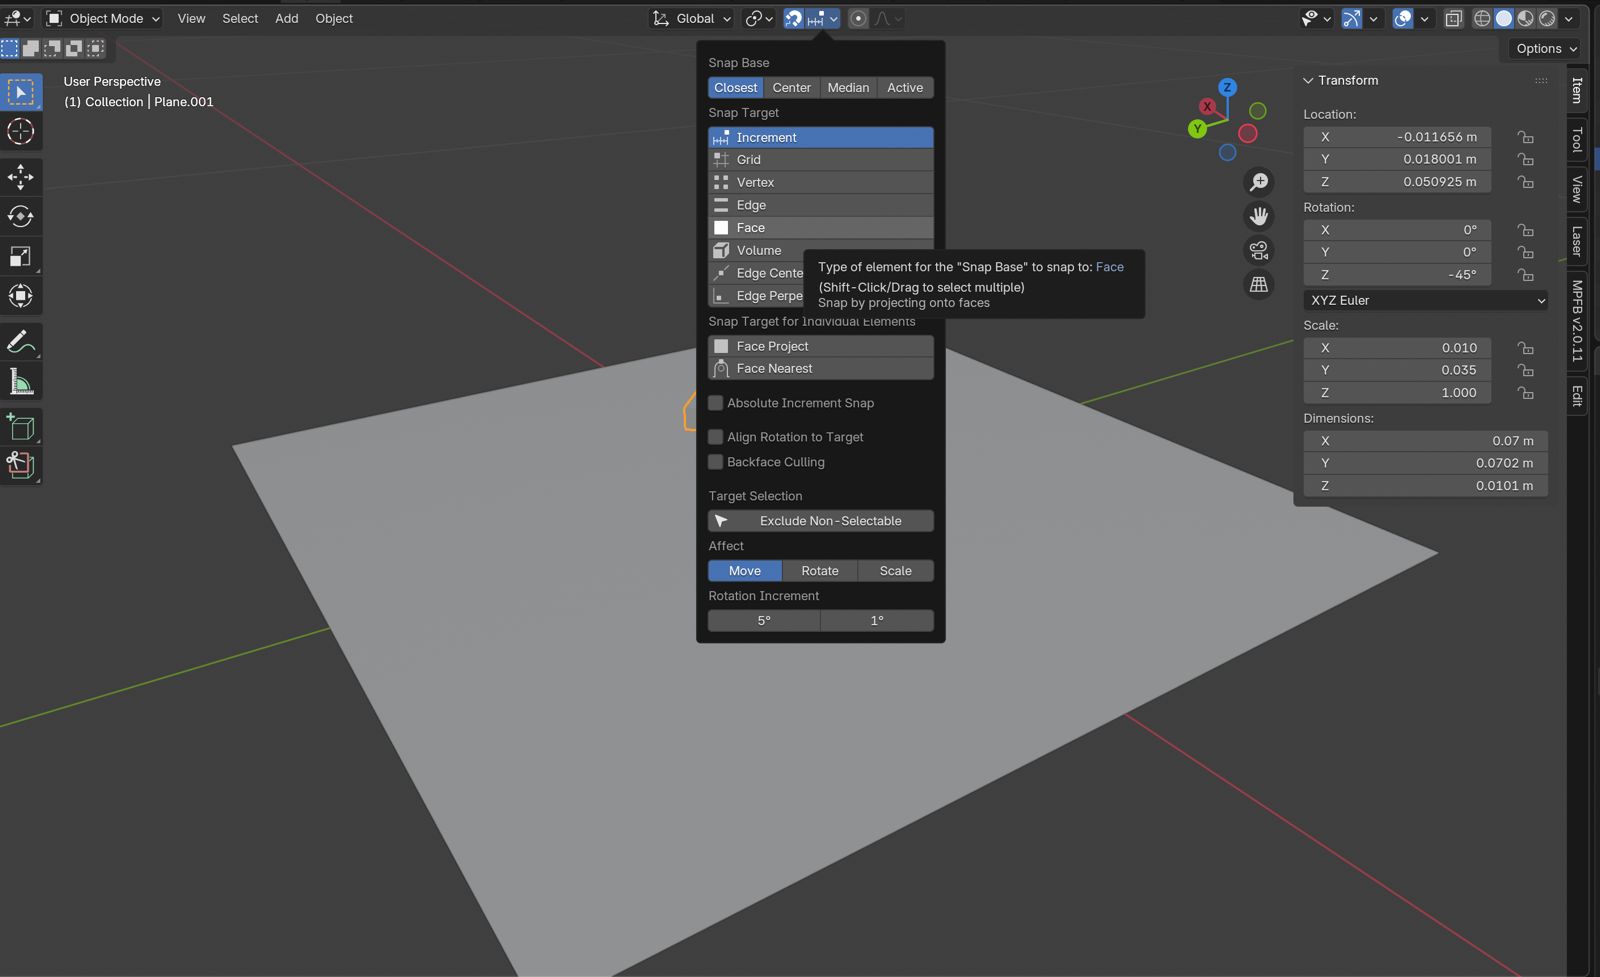The width and height of the screenshot is (1600, 977).
Task: Choose the Annotate pencil tool
Action: click(21, 342)
